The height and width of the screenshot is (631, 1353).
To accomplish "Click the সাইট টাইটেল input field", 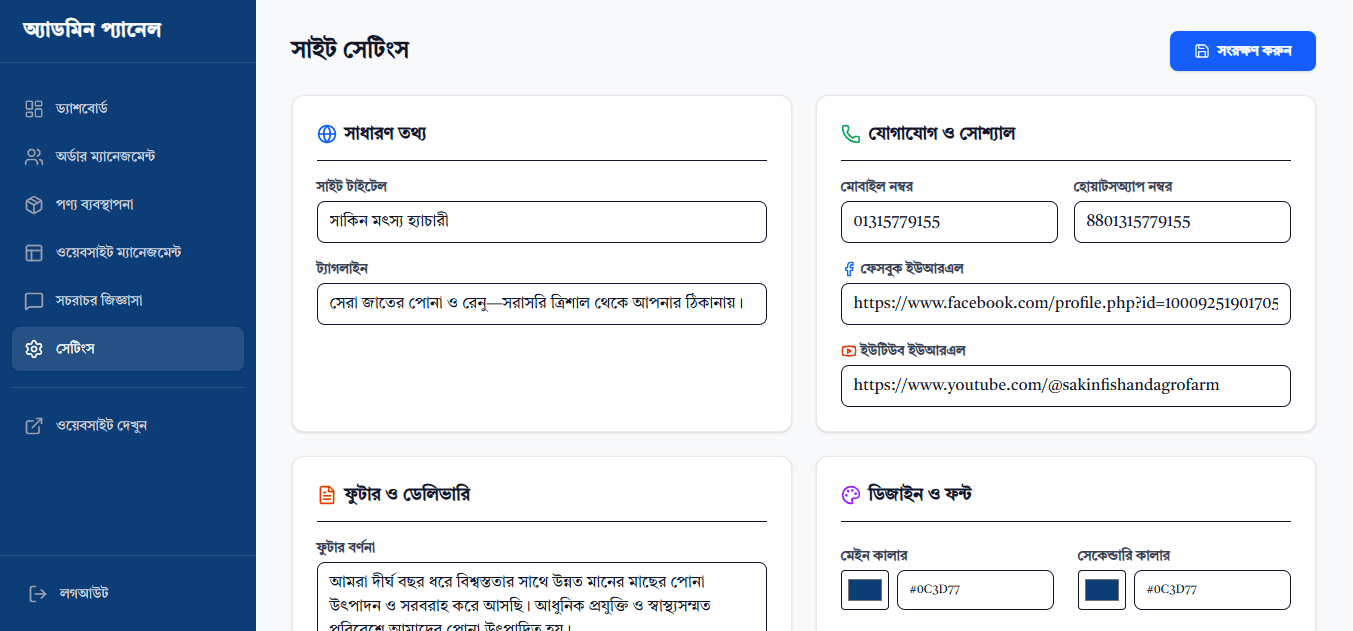I will (x=541, y=222).
